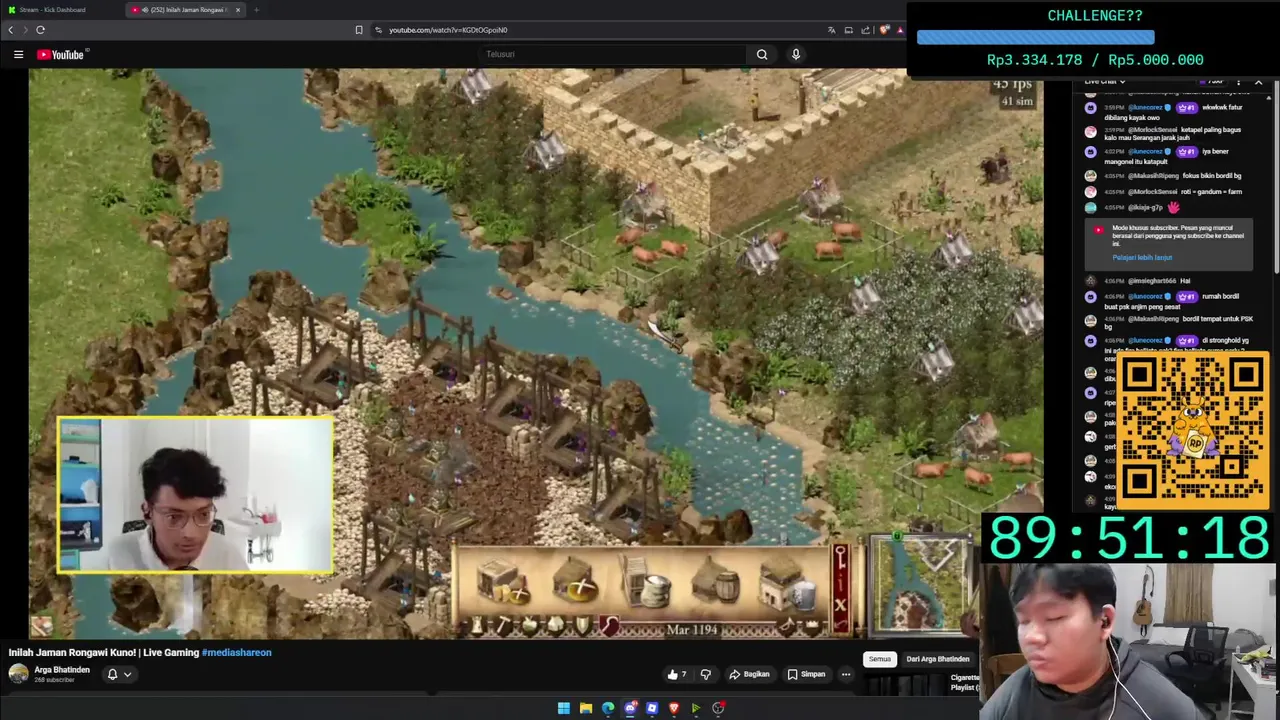Click the delete building X icon

[x=840, y=604]
